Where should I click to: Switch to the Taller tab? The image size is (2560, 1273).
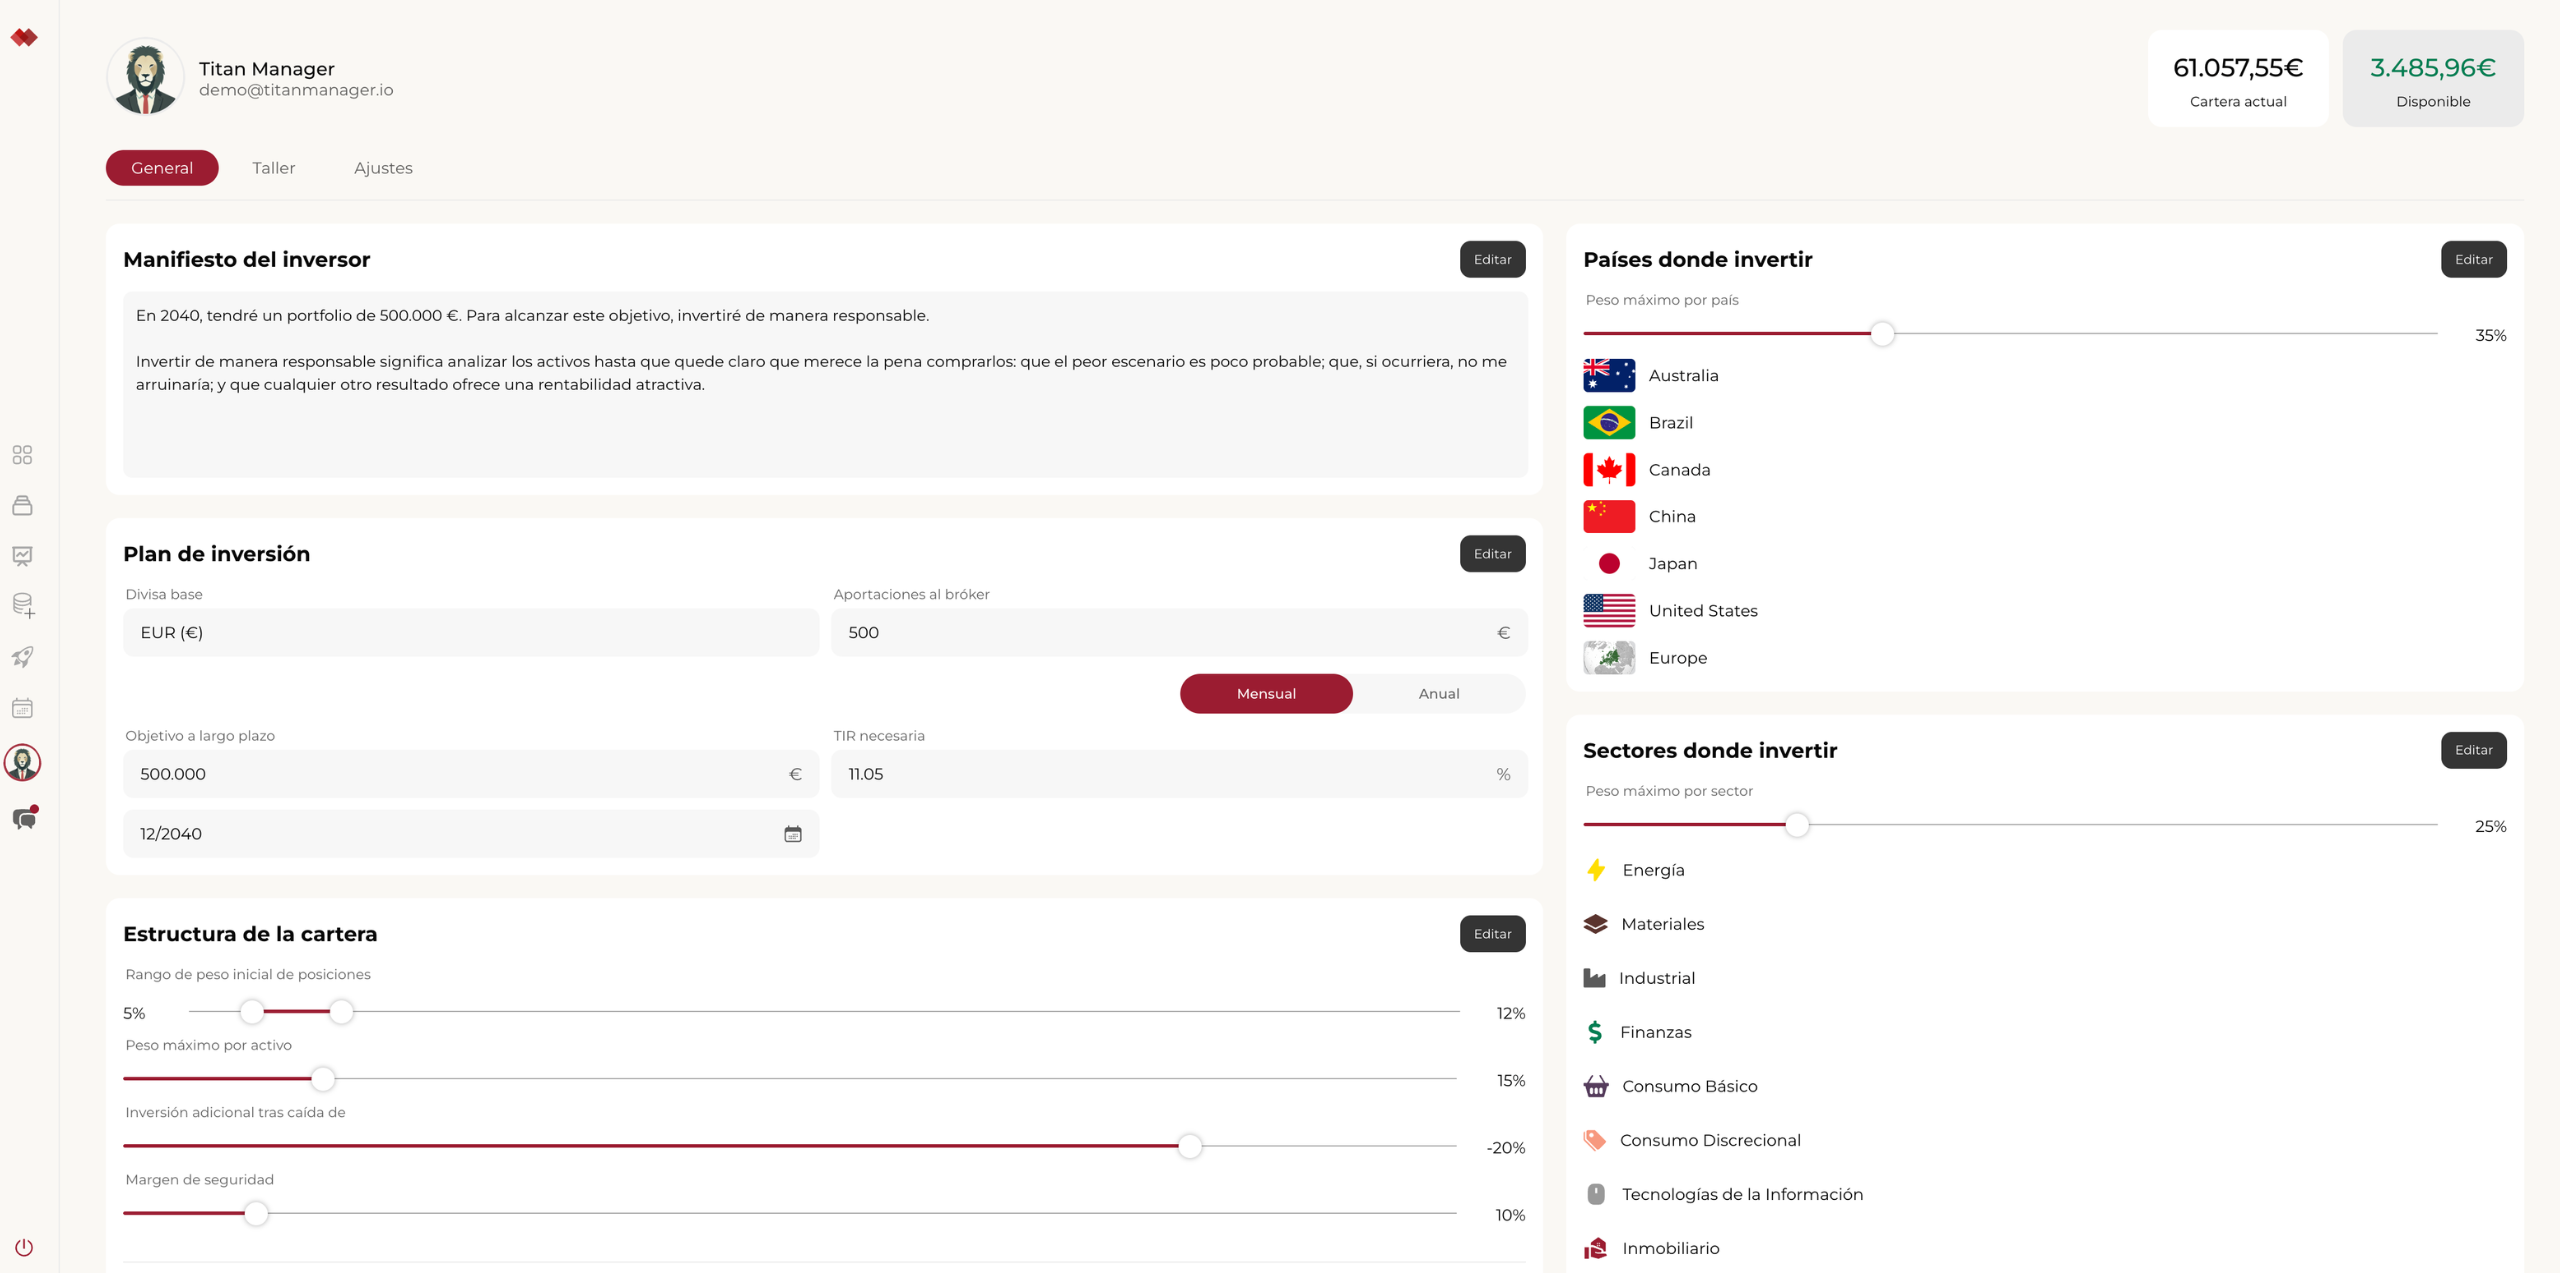click(x=273, y=168)
